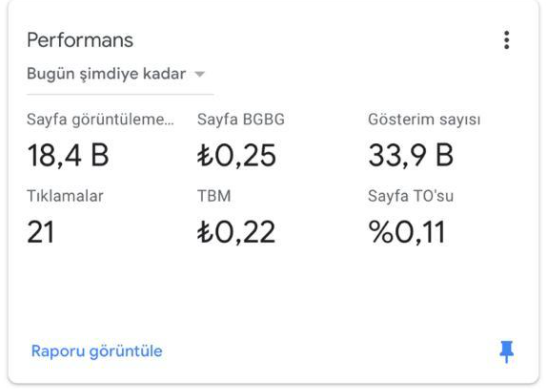Click the 21 clicks value

pos(41,232)
